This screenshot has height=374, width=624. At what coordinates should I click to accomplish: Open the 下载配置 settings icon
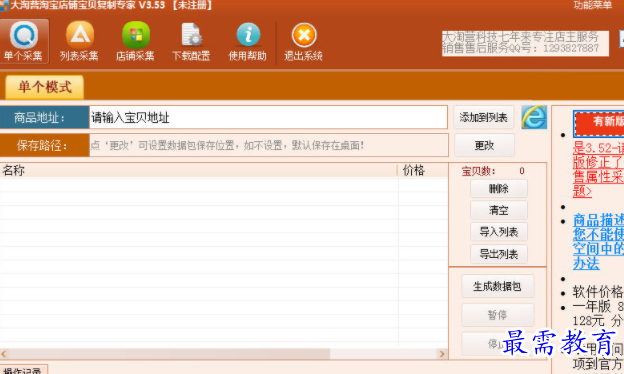click(x=191, y=41)
